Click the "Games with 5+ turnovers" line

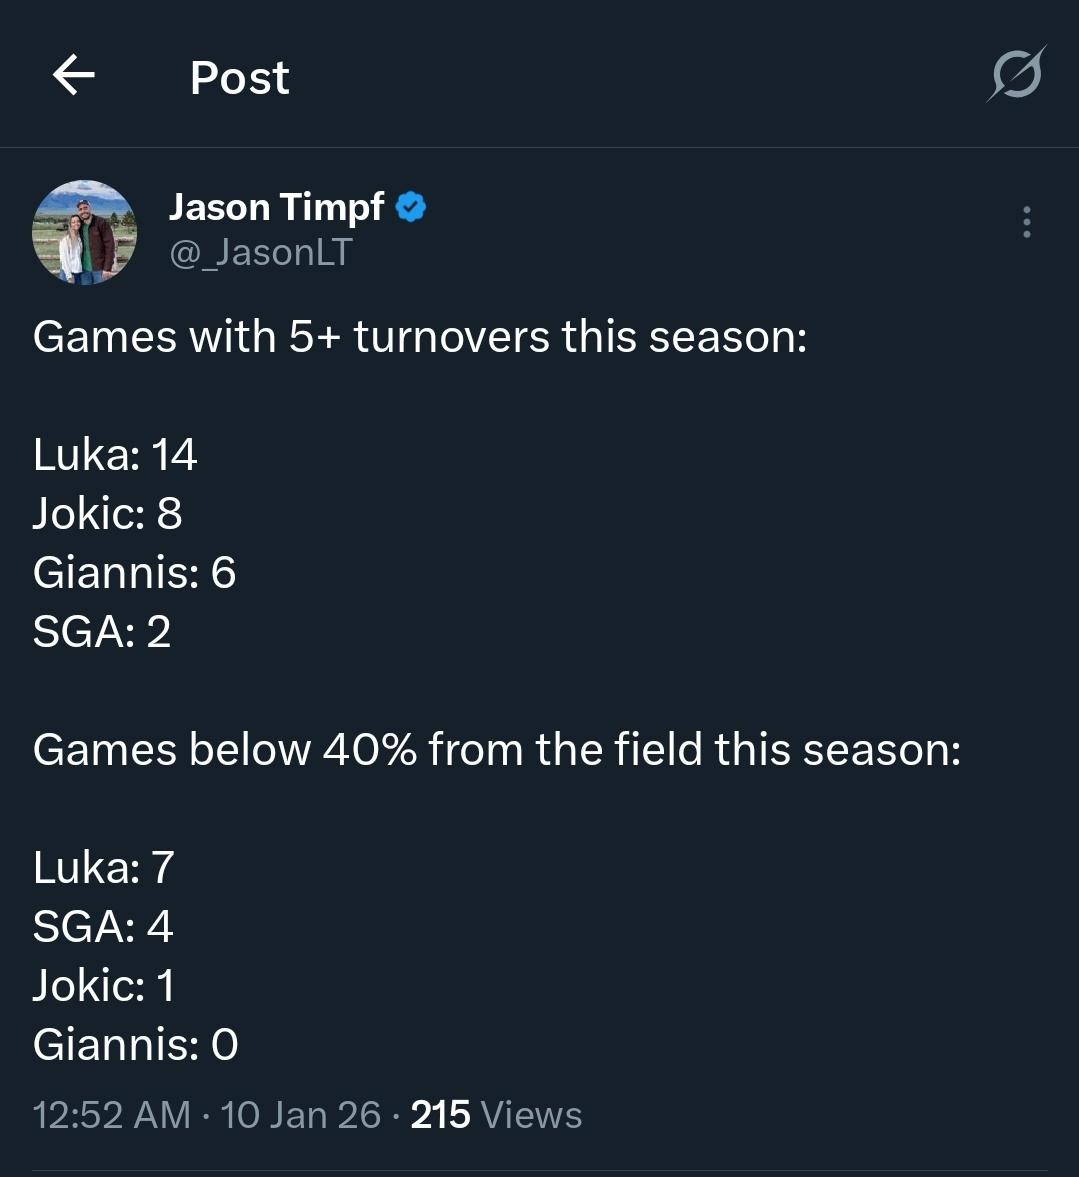point(420,337)
